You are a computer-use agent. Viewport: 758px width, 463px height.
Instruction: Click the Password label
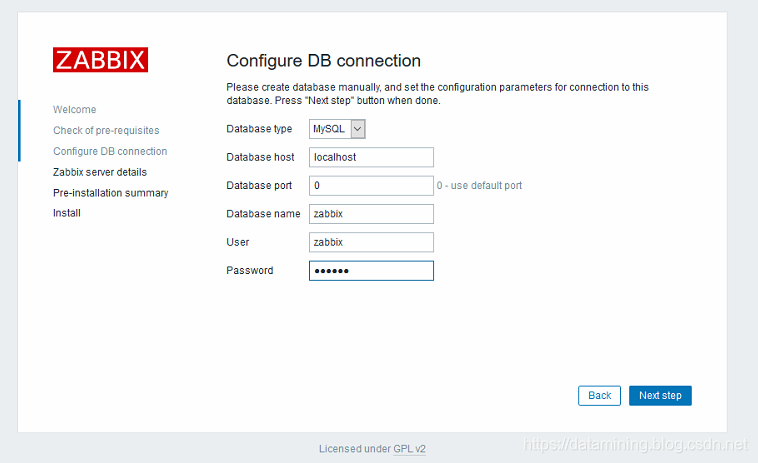[x=250, y=271]
